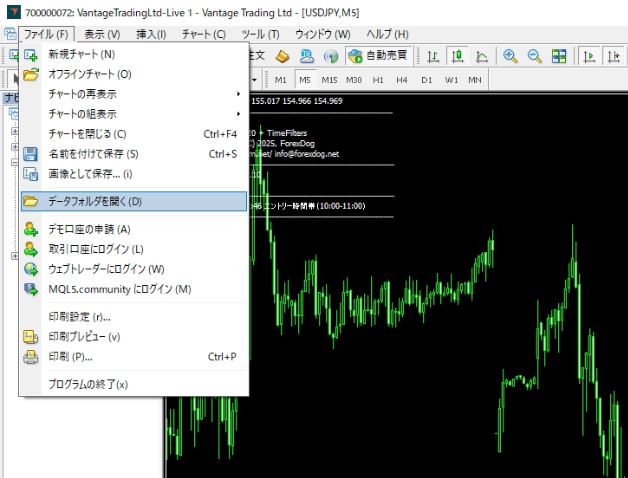Zoom in the chart with magnifier plus
The height and width of the screenshot is (478, 628).
pos(510,56)
